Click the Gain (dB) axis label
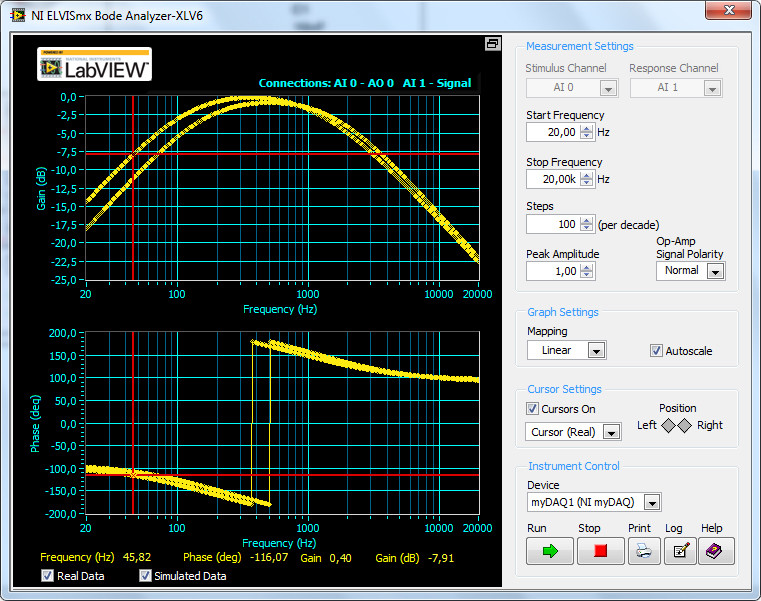This screenshot has height=601, width=761. pos(41,189)
